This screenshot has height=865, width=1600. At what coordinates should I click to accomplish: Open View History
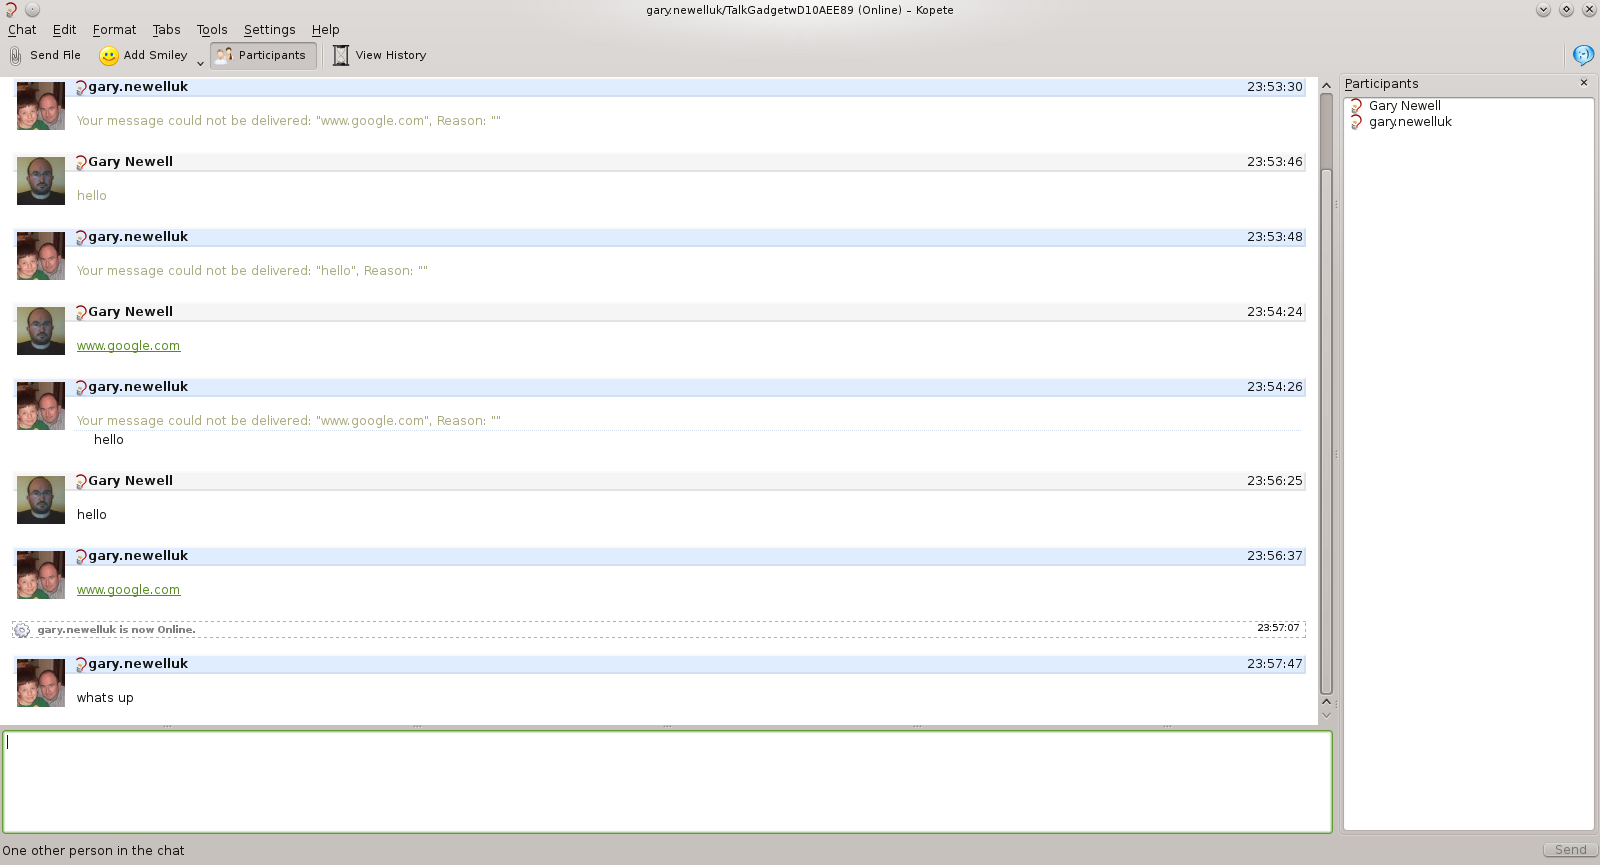(380, 56)
